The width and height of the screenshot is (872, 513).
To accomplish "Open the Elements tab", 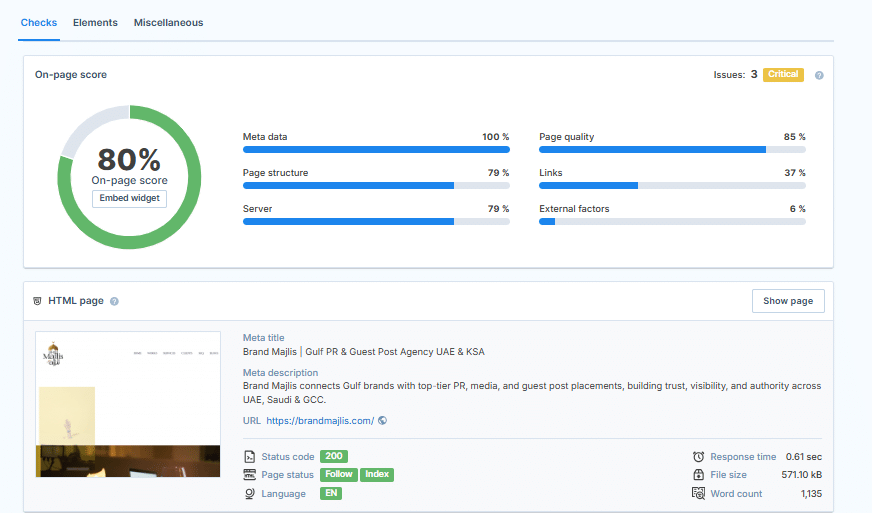I will (95, 23).
